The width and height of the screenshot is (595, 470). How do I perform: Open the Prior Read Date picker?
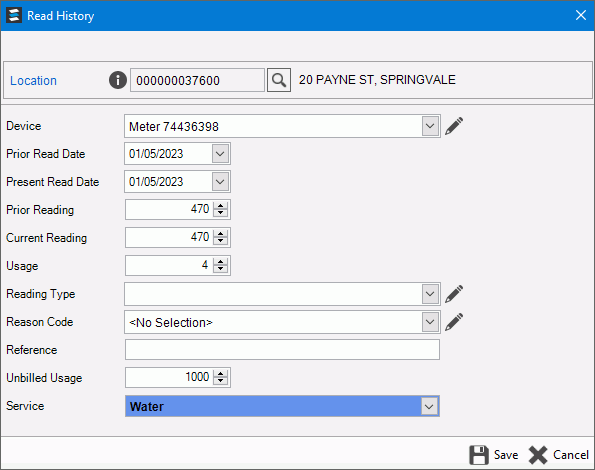click(x=220, y=154)
